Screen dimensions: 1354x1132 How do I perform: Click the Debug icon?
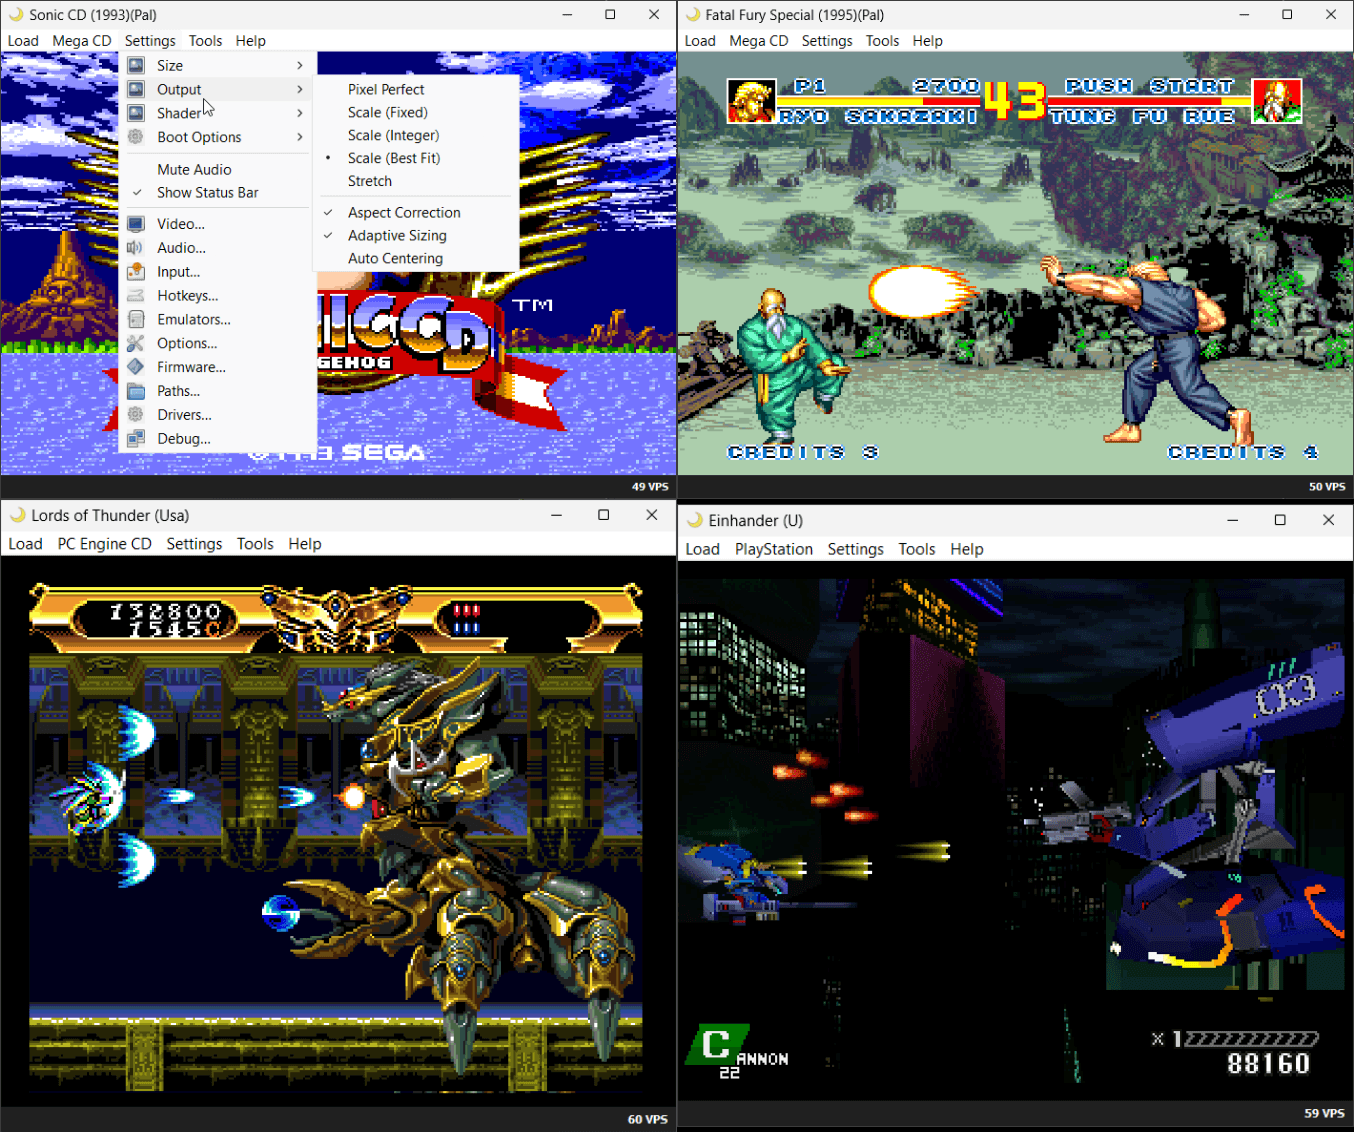point(136,439)
